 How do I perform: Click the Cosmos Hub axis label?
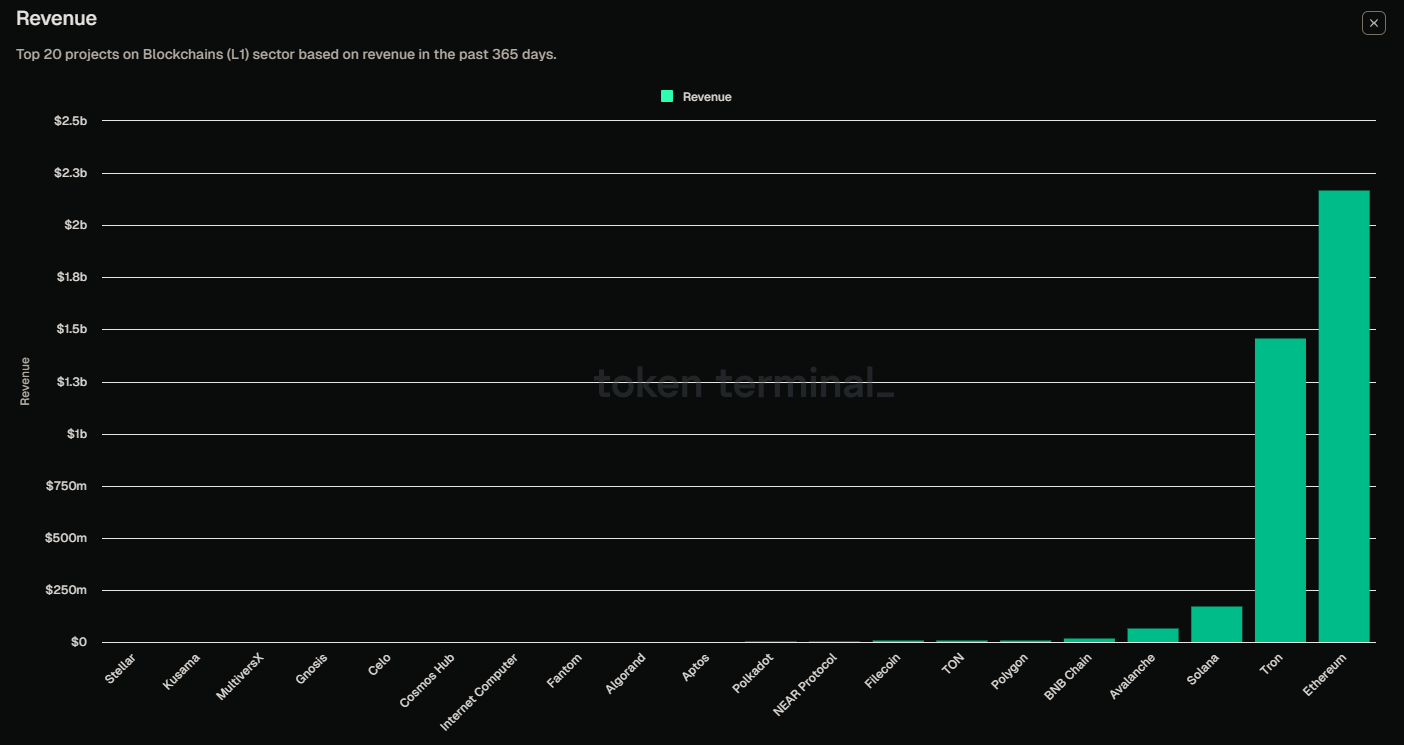click(x=428, y=680)
